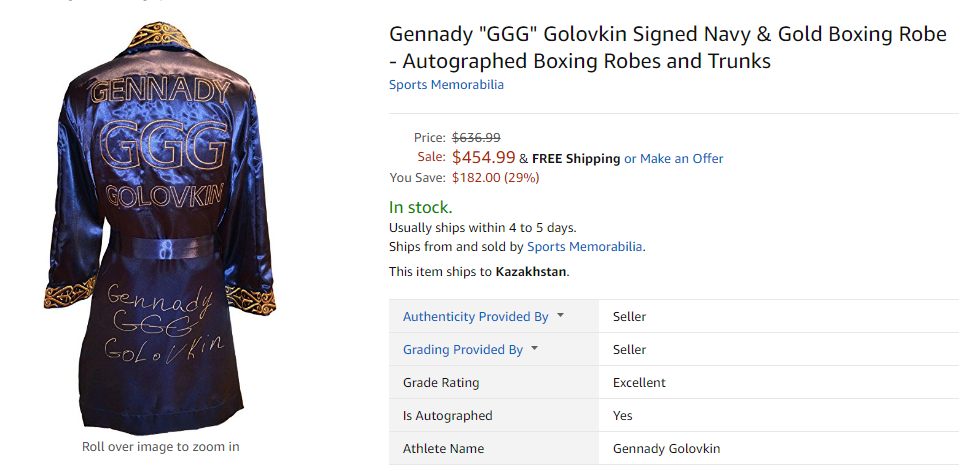Click Sports Memorabilia seller link in ships-from line

585,246
